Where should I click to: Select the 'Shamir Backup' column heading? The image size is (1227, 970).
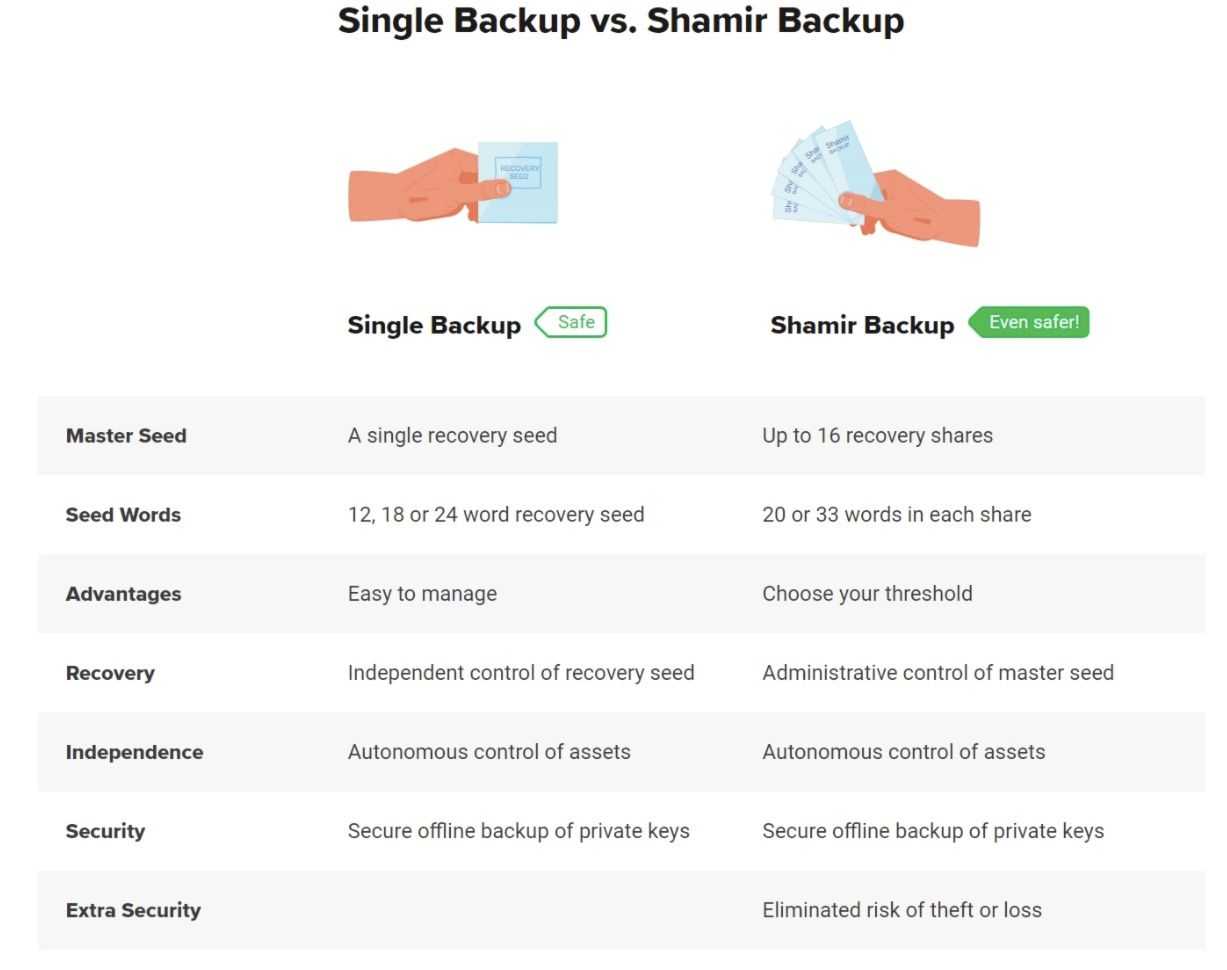[x=862, y=325]
